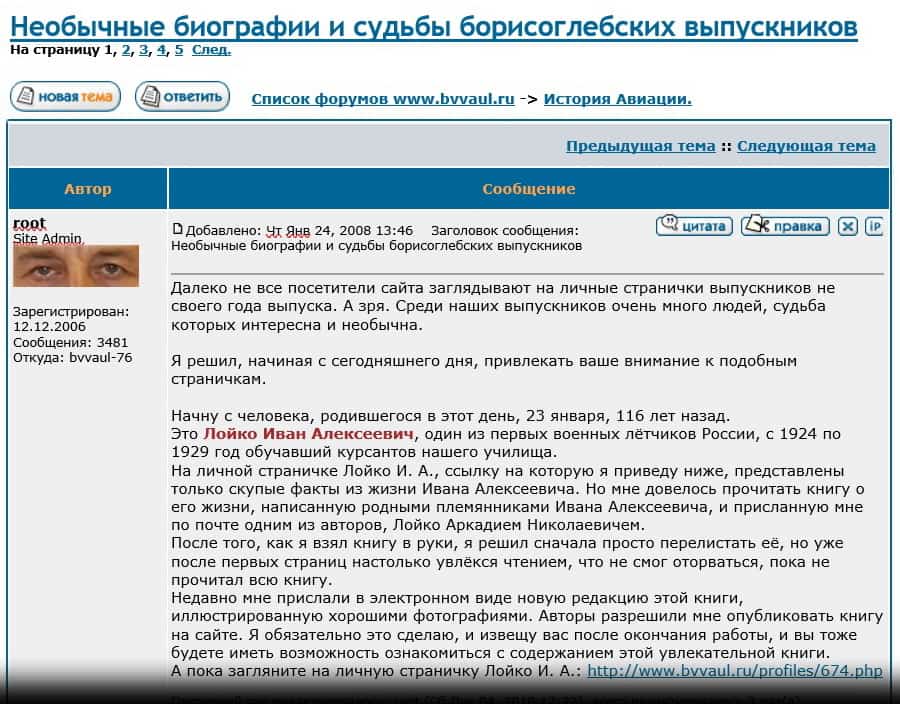Open the topic title heading link
Image resolution: width=900 pixels, height=704 pixels.
(x=434, y=26)
